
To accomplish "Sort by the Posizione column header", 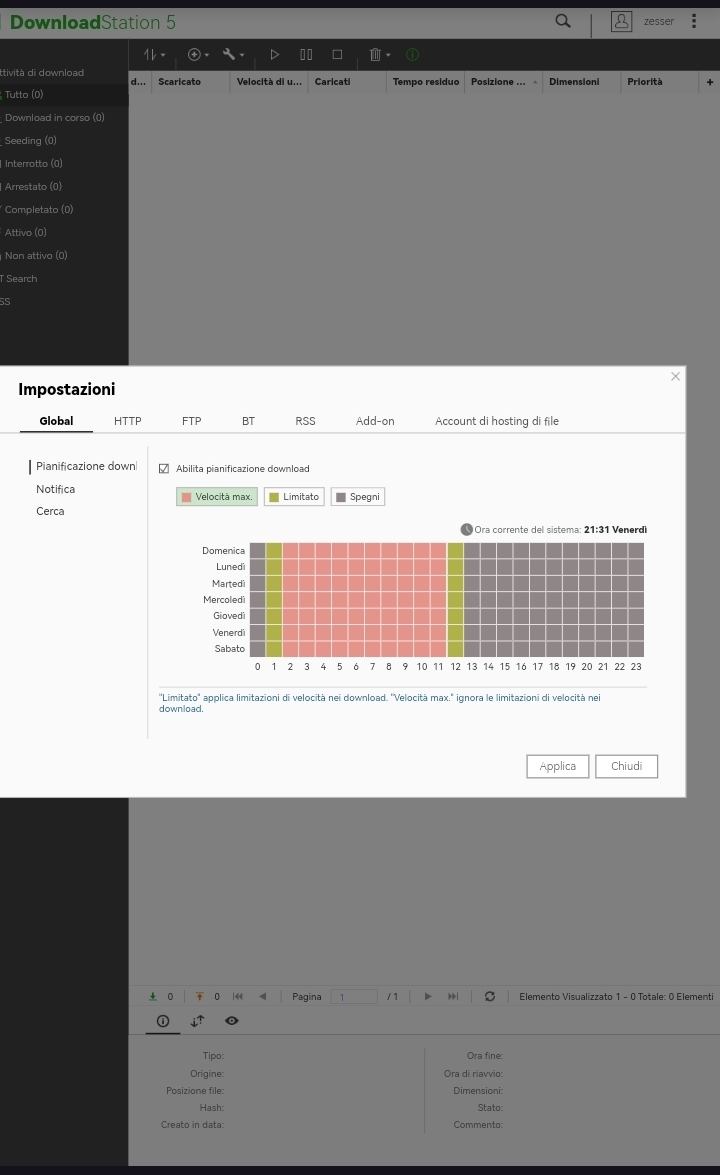I will [503, 82].
